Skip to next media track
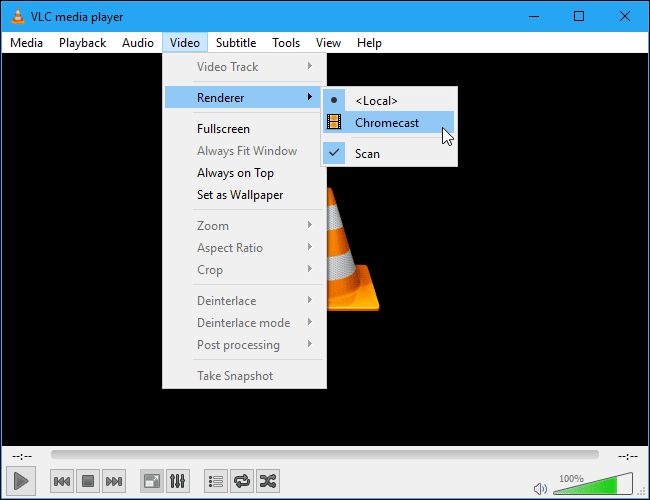 point(114,481)
